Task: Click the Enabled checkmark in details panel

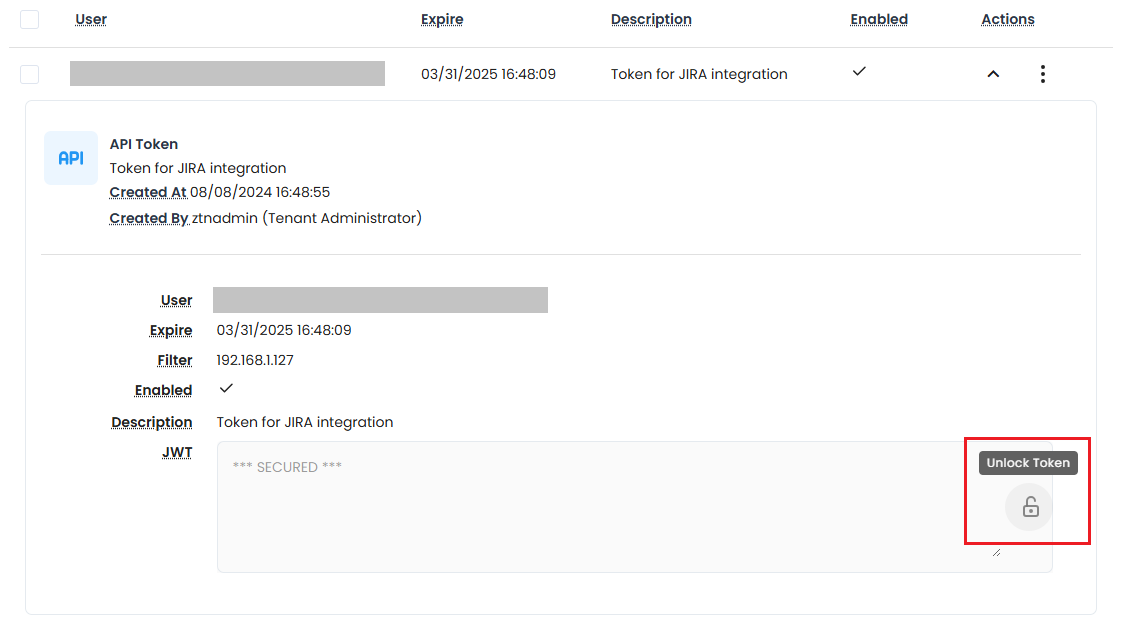Action: point(226,388)
